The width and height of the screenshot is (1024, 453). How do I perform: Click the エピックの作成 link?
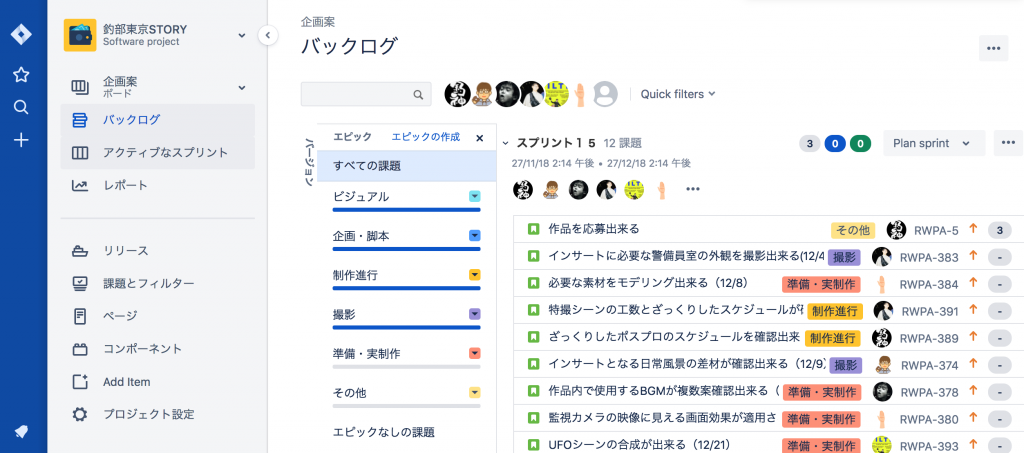pos(425,137)
